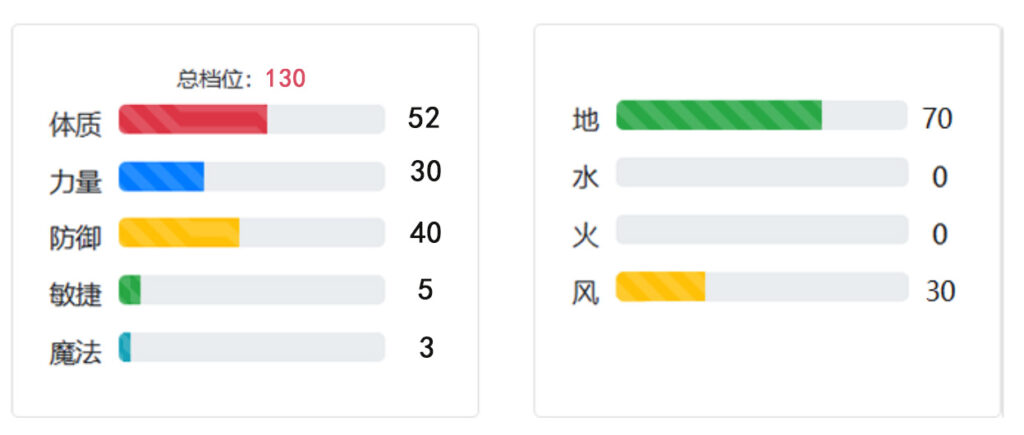Click the empty 火 element bar
Viewport: 1024px width, 435px height.
pos(762,229)
